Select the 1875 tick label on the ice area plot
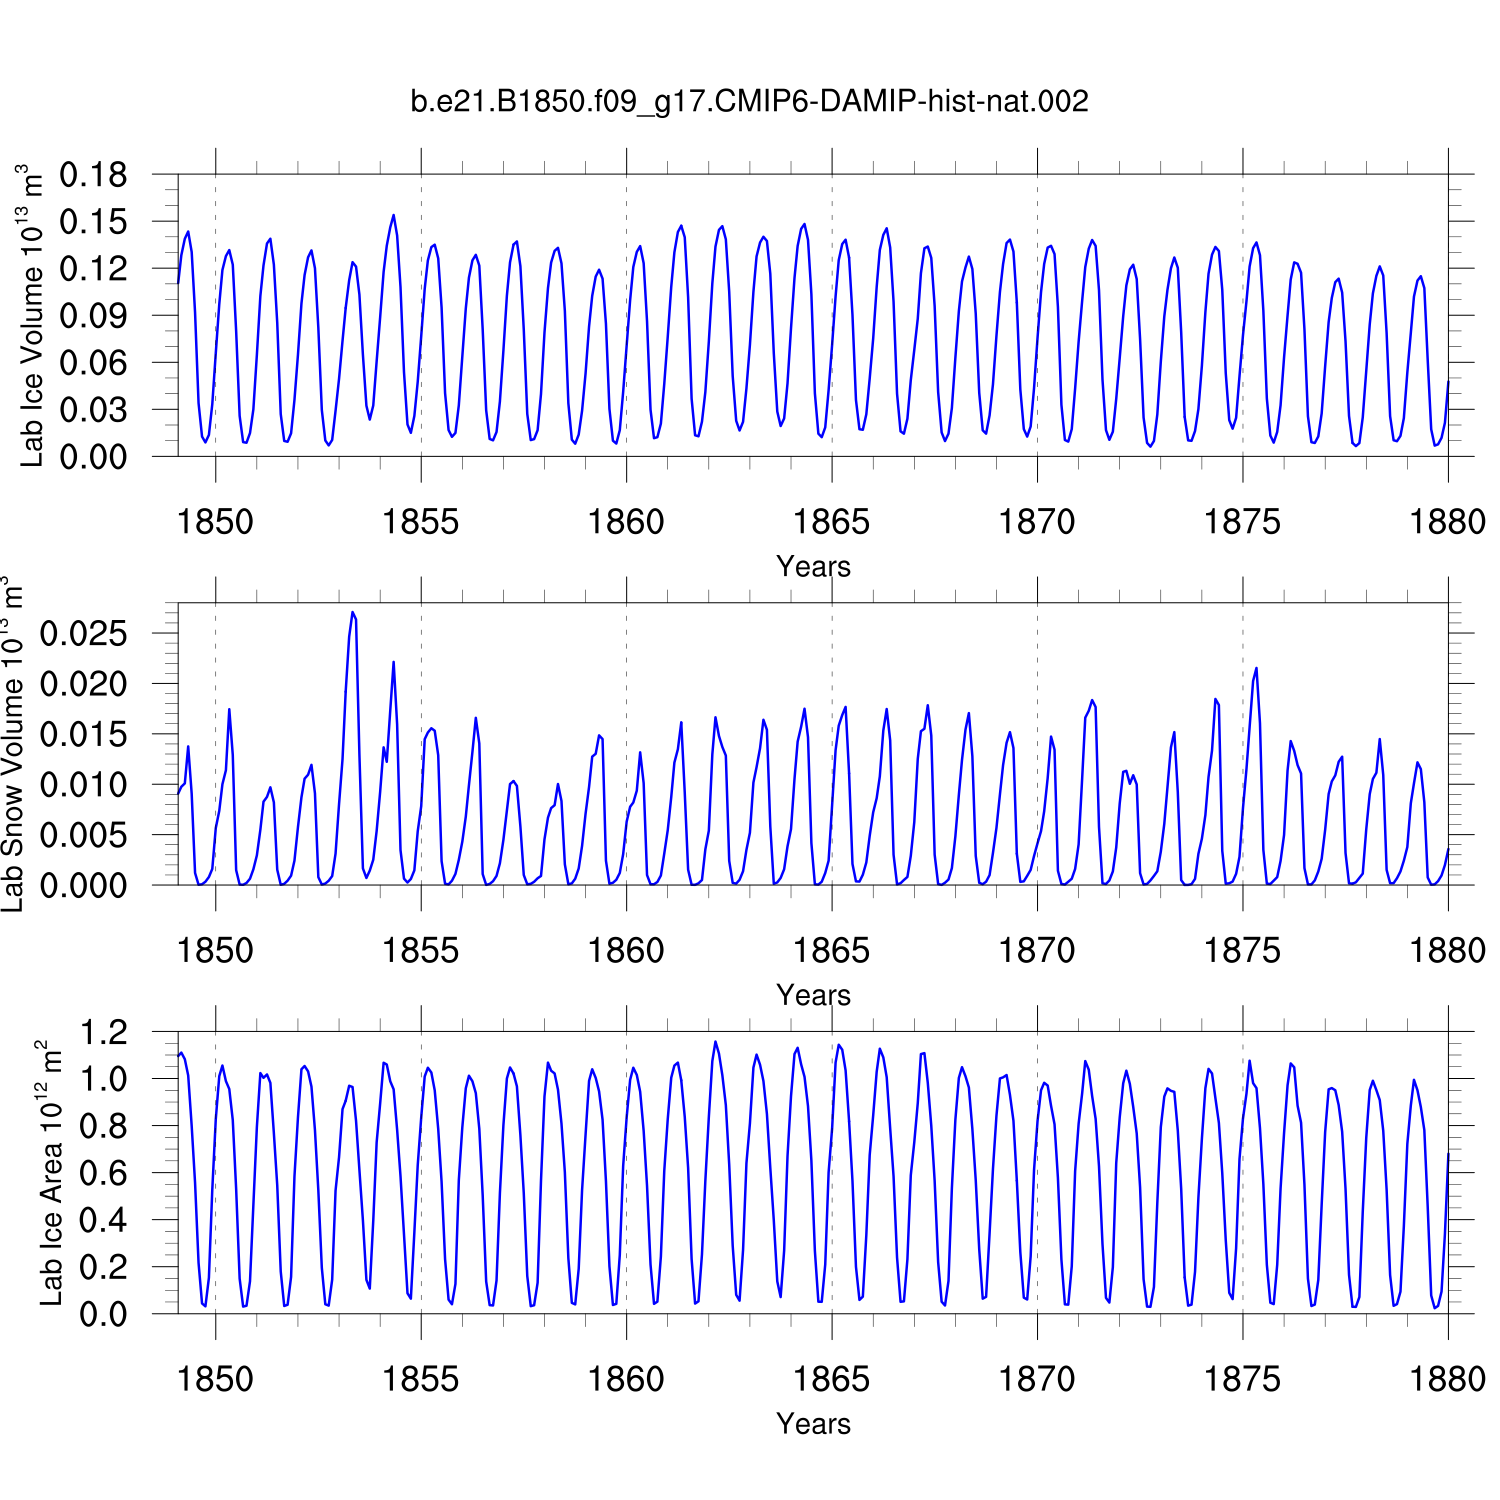1500x1500 pixels. [x=1242, y=1379]
